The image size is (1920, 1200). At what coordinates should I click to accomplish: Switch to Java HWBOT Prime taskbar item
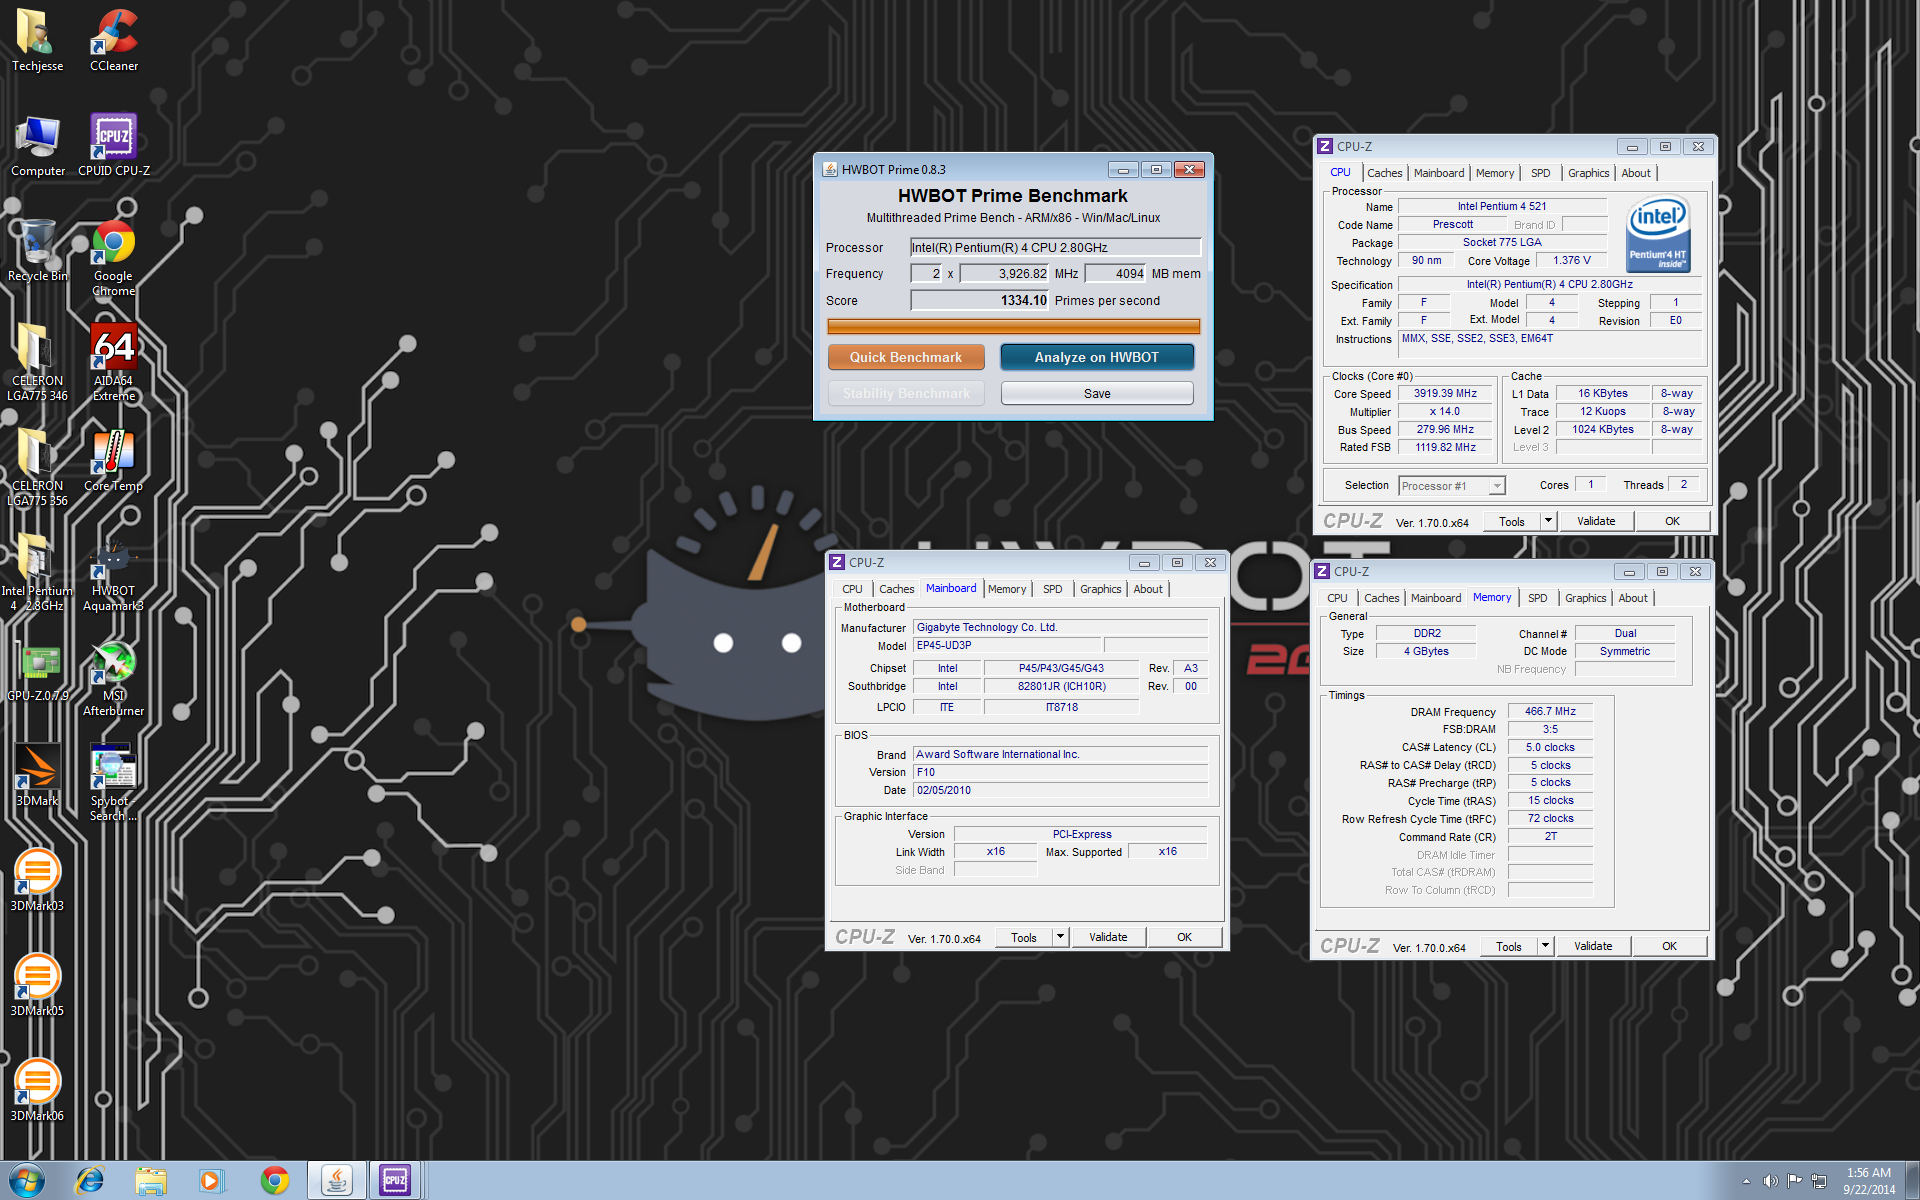tap(336, 1180)
